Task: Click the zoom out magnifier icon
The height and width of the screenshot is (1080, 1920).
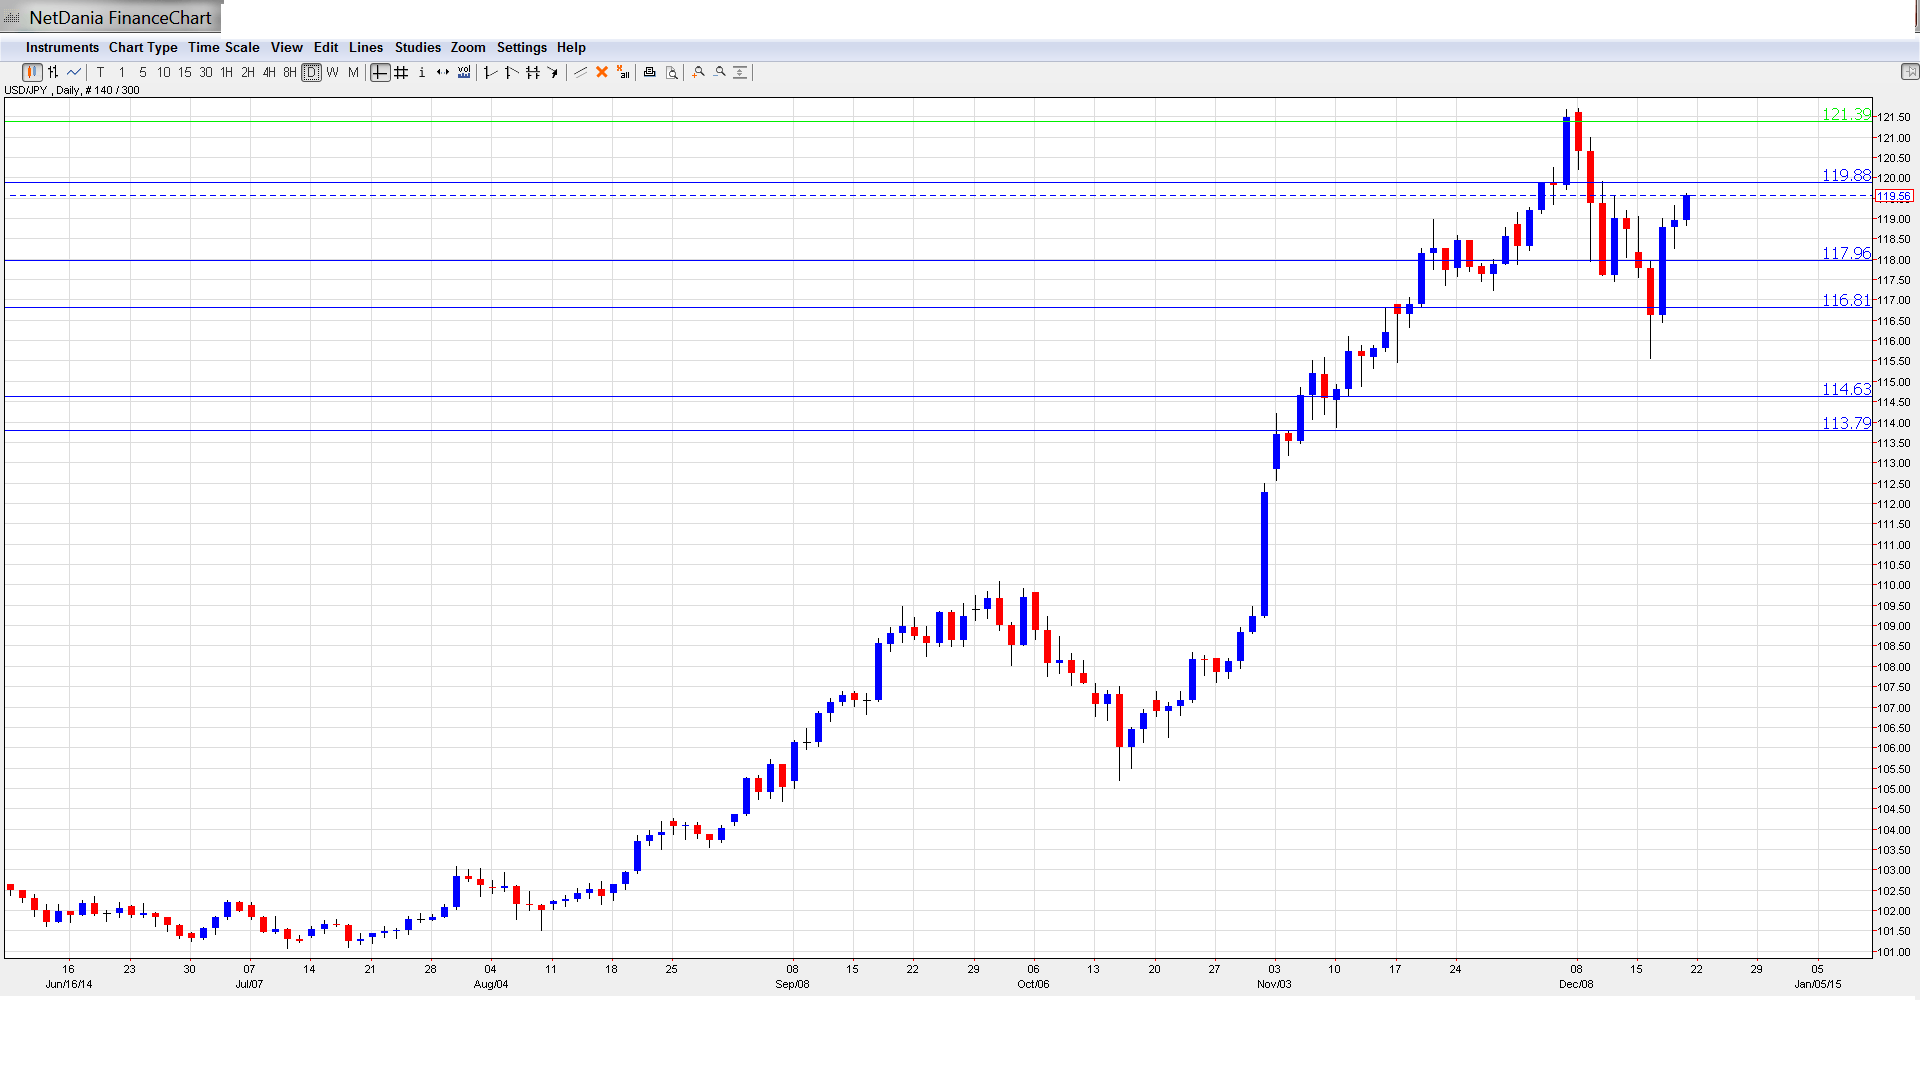Action: coord(720,72)
